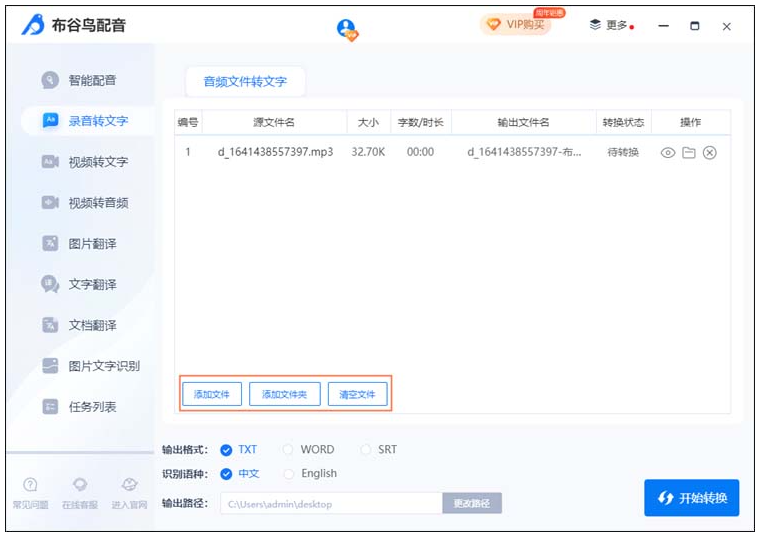Image resolution: width=762 pixels, height=539 pixels.
Task: Open 智能配音 in the sidebar
Action: pyautogui.click(x=91, y=80)
